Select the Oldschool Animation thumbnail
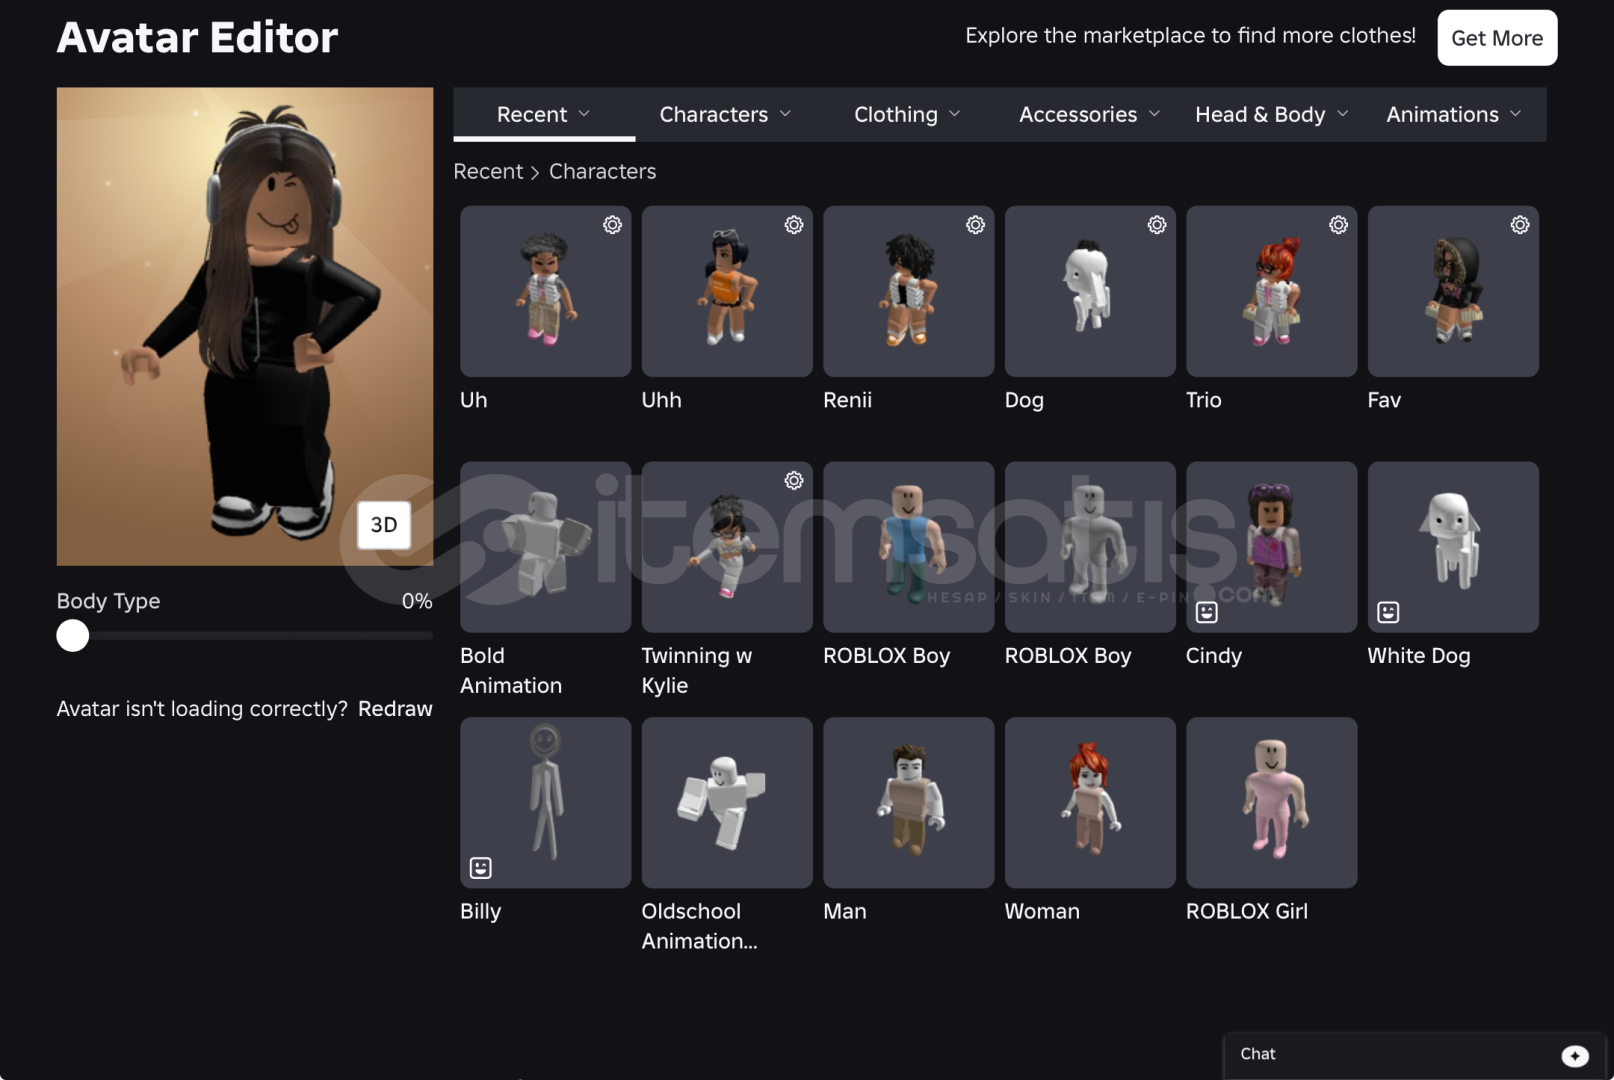The image size is (1614, 1080). [727, 803]
